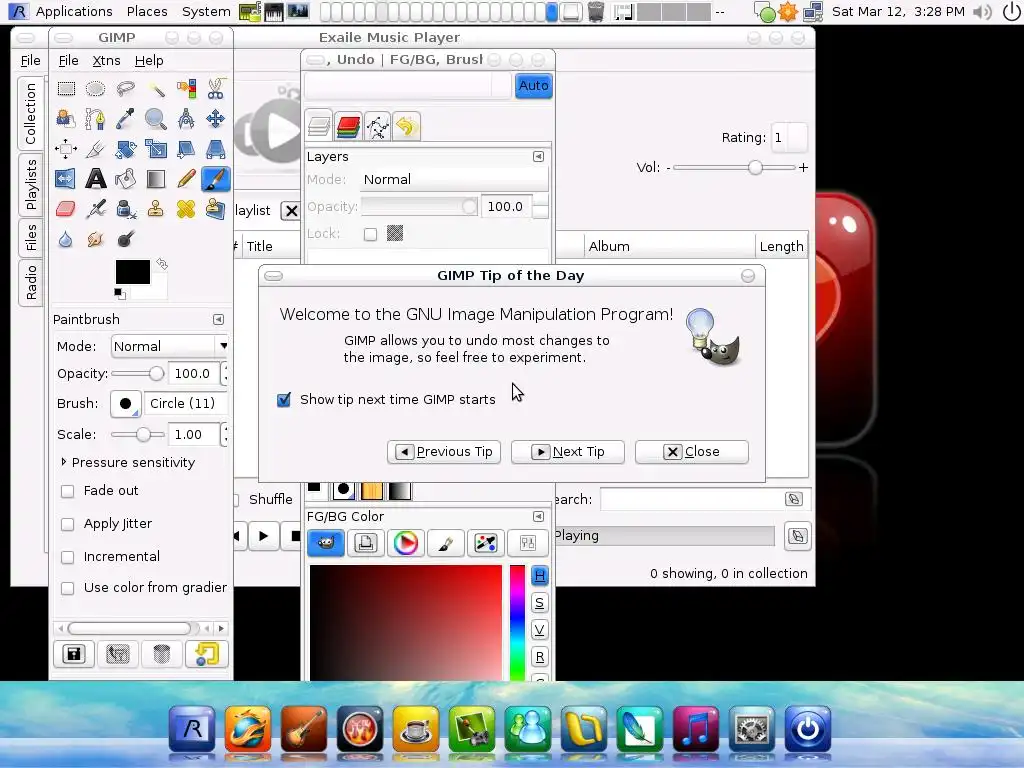
Task: Select the Pencil tool
Action: click(x=185, y=178)
